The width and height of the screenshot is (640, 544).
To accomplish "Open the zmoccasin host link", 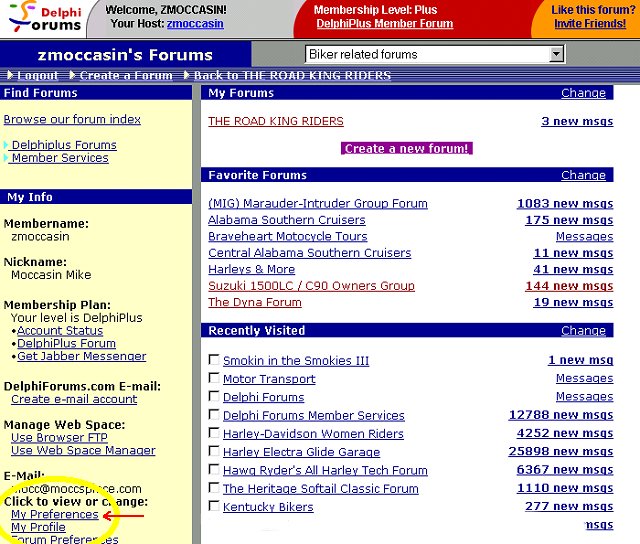I will (x=195, y=24).
